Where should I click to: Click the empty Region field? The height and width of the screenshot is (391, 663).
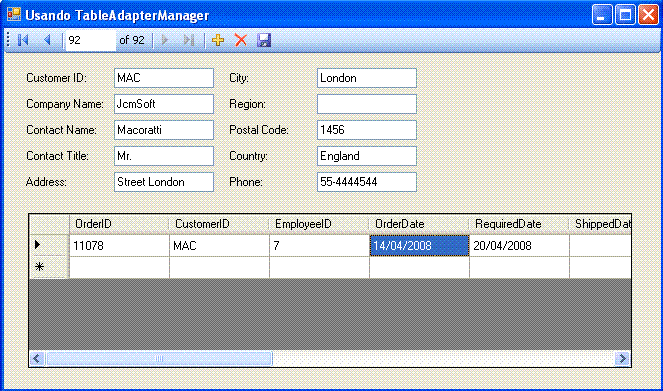367,104
